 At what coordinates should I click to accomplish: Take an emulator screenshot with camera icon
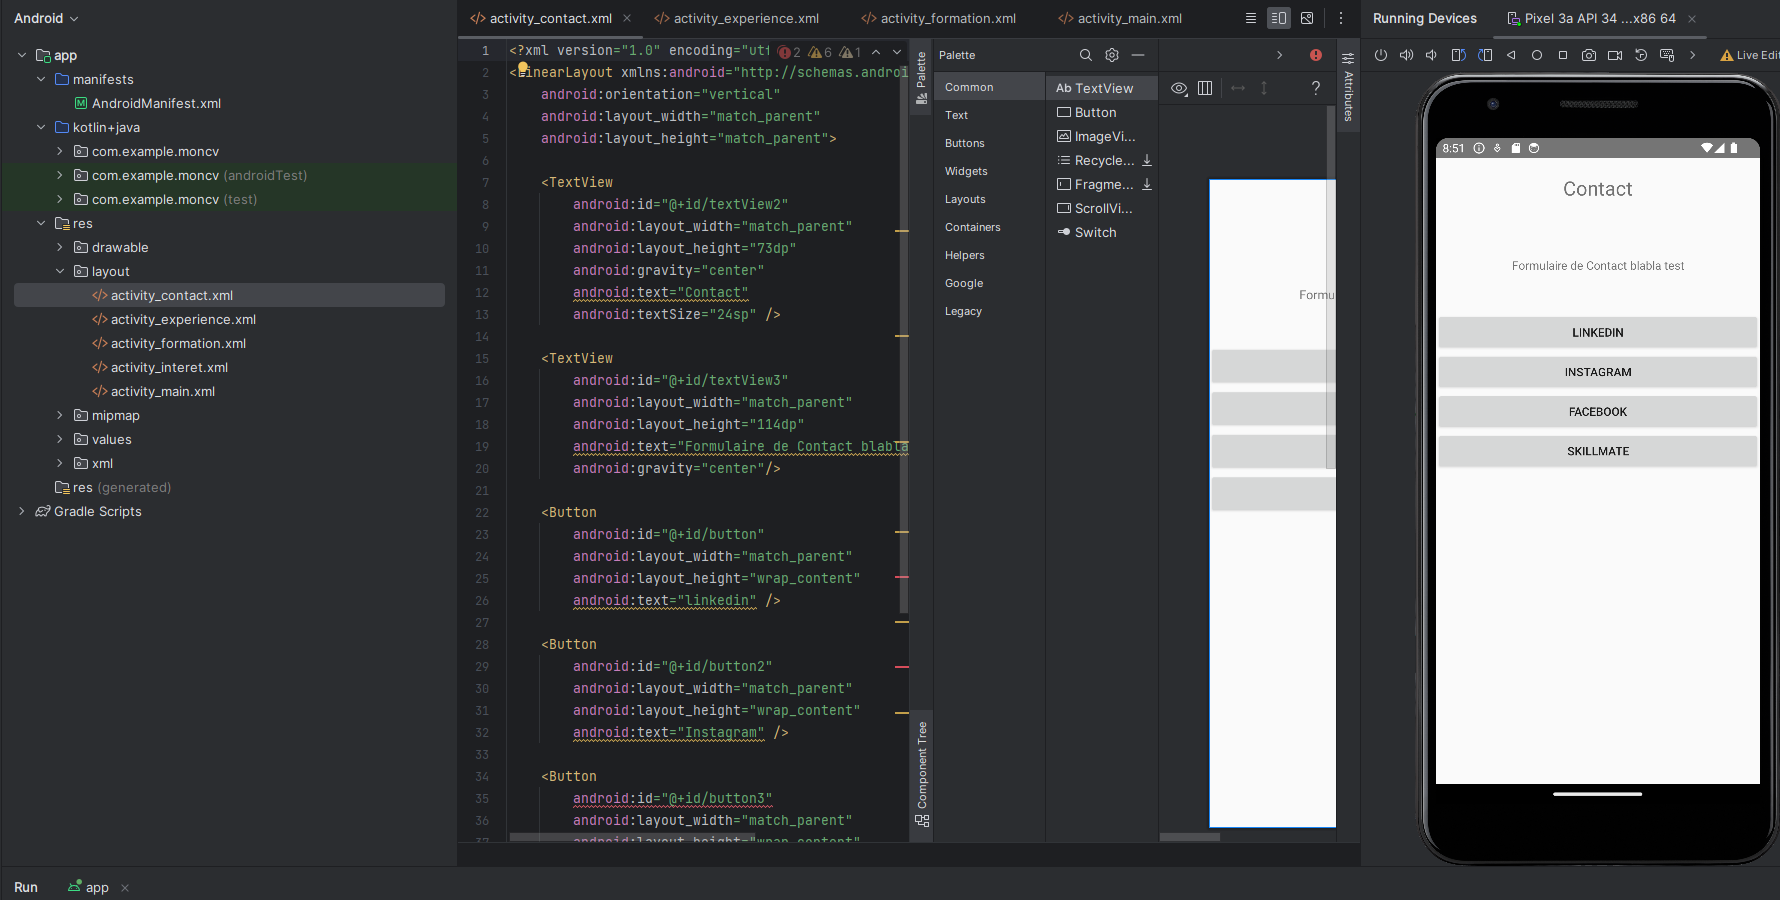click(1588, 56)
